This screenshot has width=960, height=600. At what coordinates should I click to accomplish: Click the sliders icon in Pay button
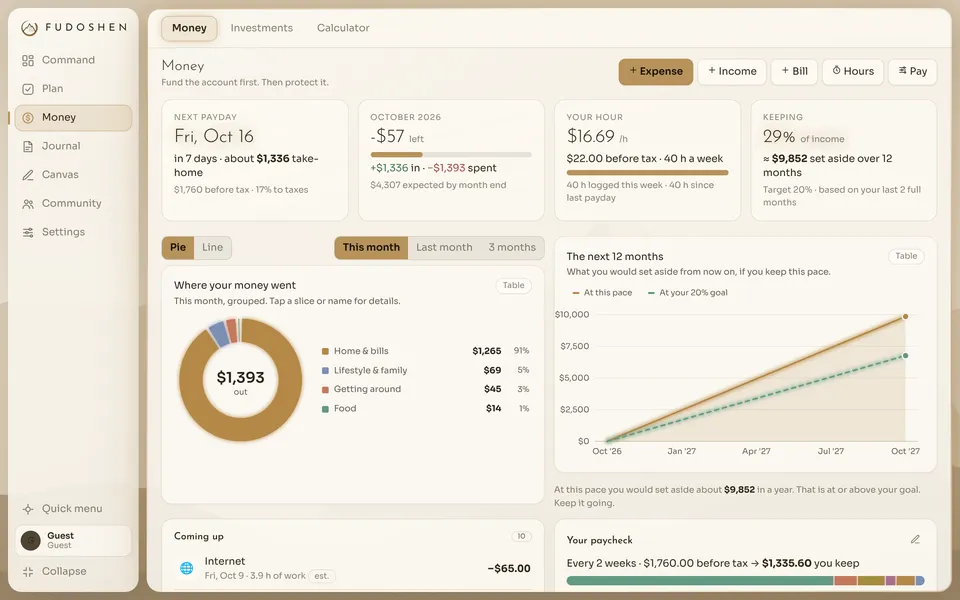point(902,70)
